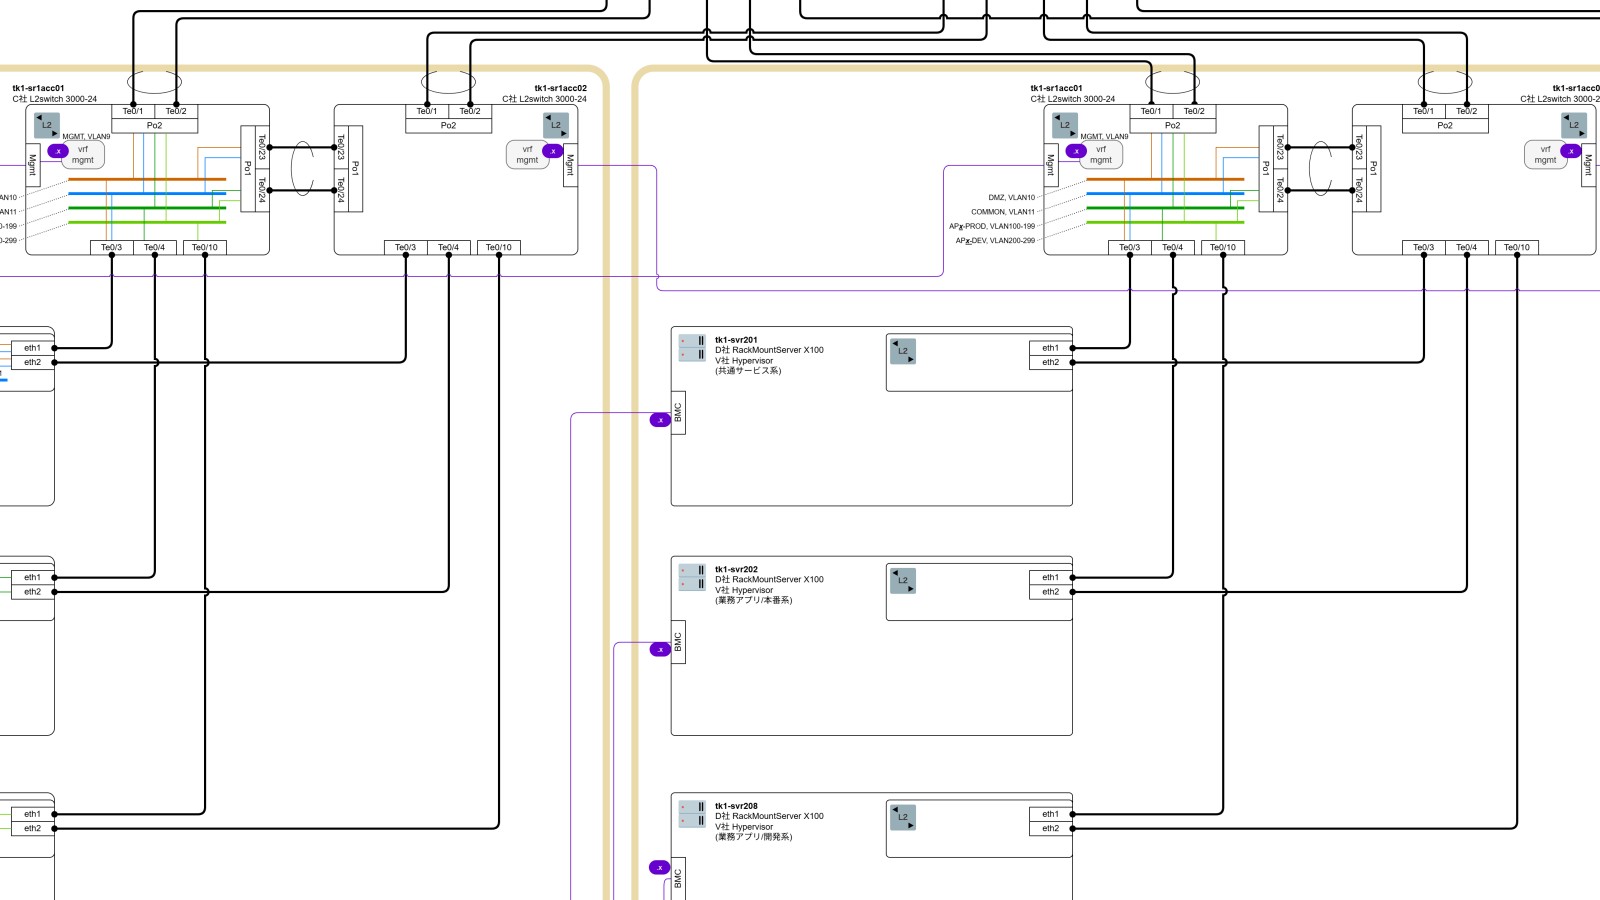Screen dimensions: 1600x900
Task: Click the L2 icon inside tk1-svr201
Action: coord(902,351)
